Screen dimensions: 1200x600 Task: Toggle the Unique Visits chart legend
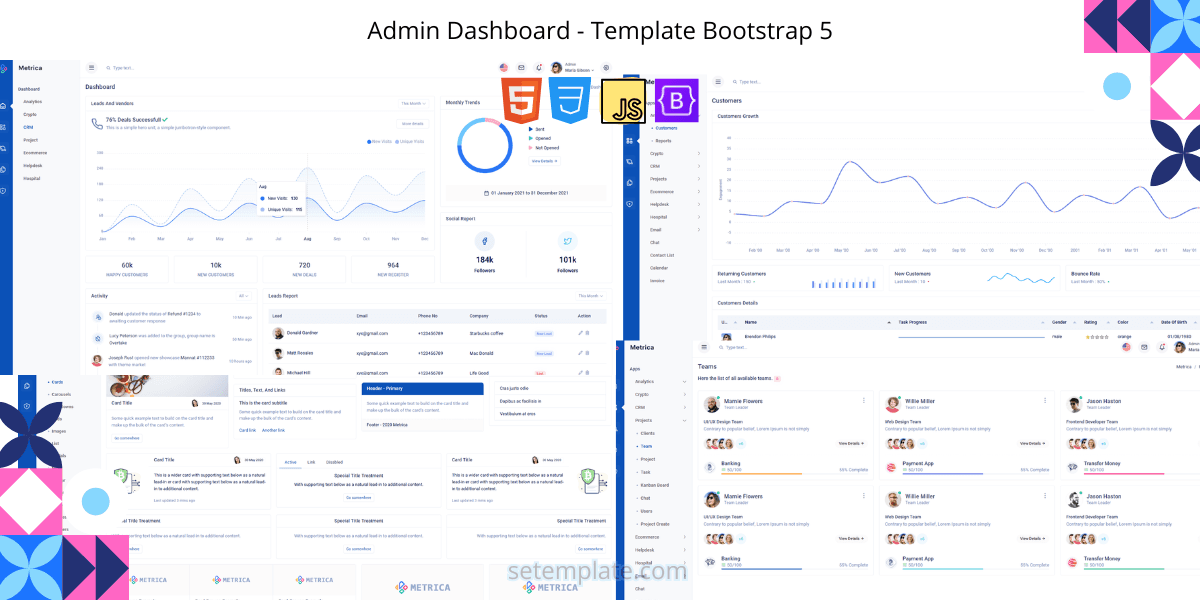(412, 142)
